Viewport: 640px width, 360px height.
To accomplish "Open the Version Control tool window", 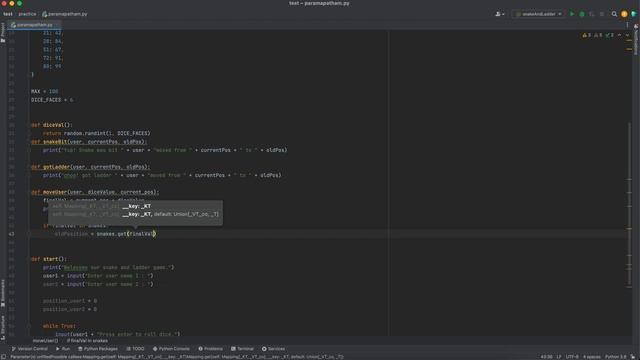I will pyautogui.click(x=29, y=349).
